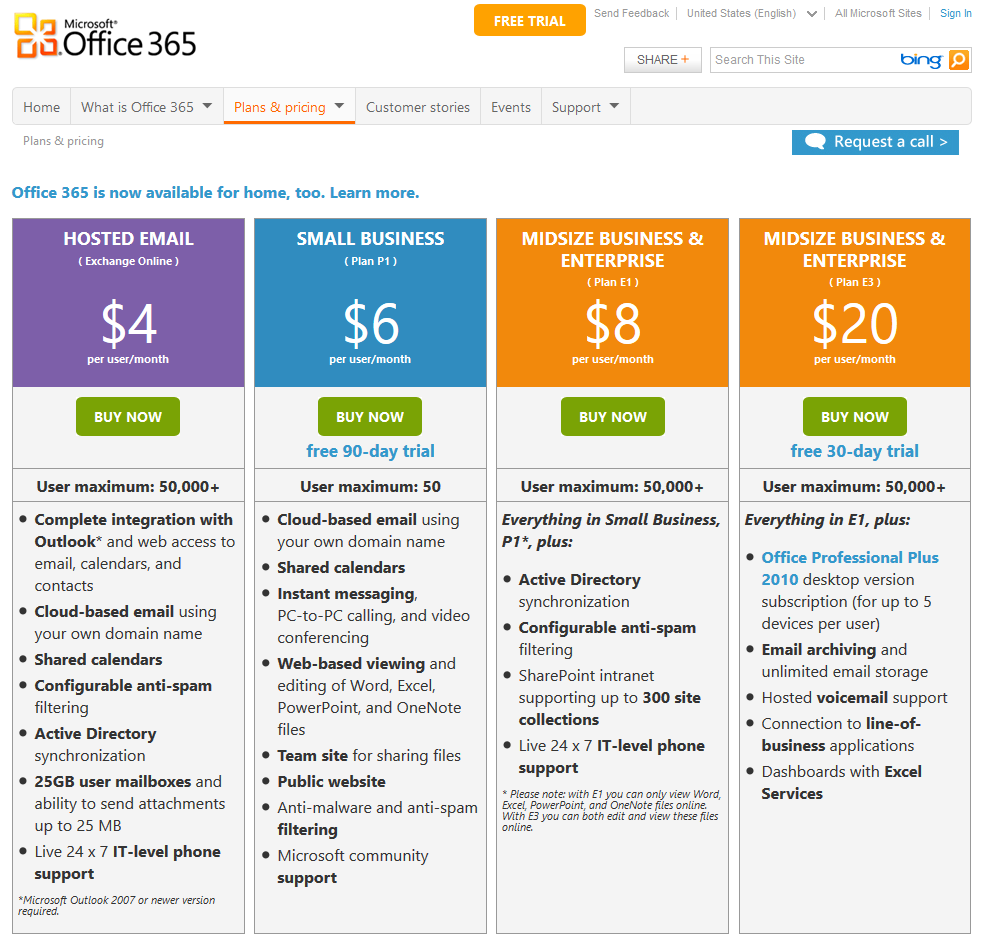This screenshot has height=938, width=986.
Task: Click the free 90-day trial link
Action: (370, 451)
